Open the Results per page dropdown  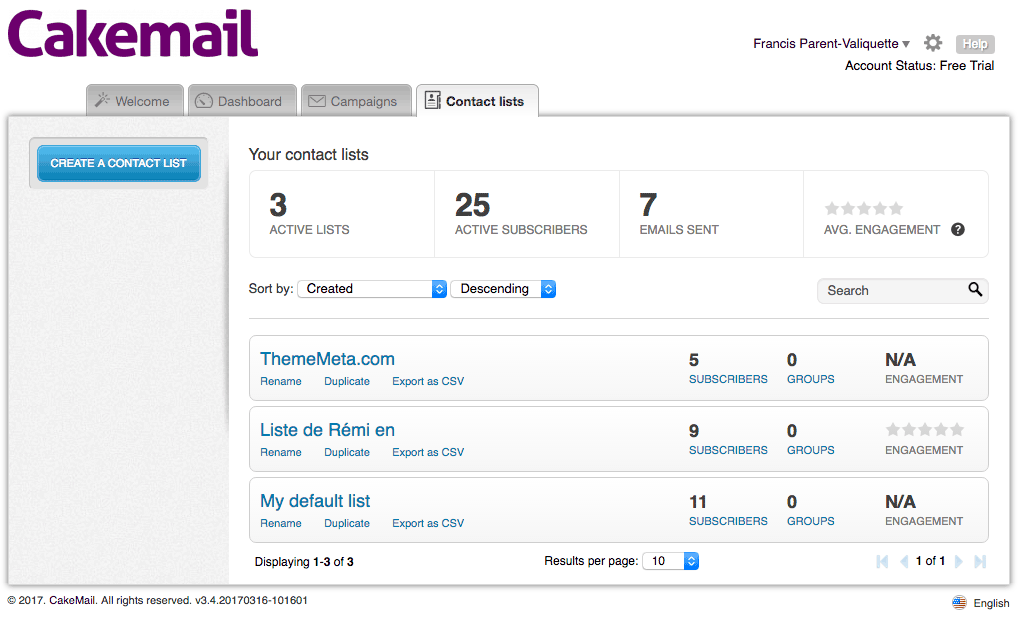[x=671, y=561]
